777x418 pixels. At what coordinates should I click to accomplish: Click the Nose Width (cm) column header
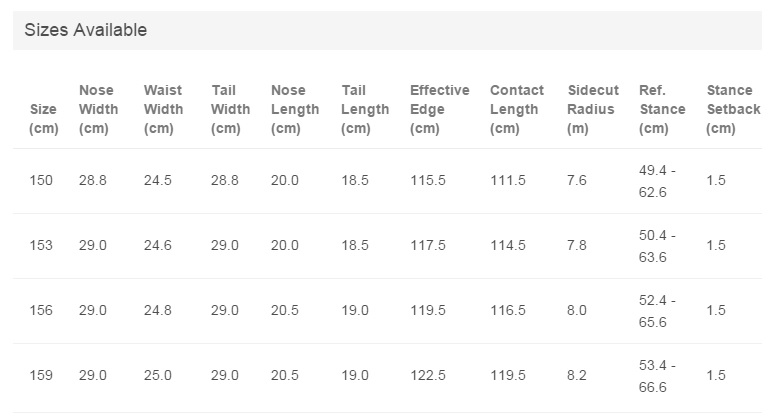[98, 109]
